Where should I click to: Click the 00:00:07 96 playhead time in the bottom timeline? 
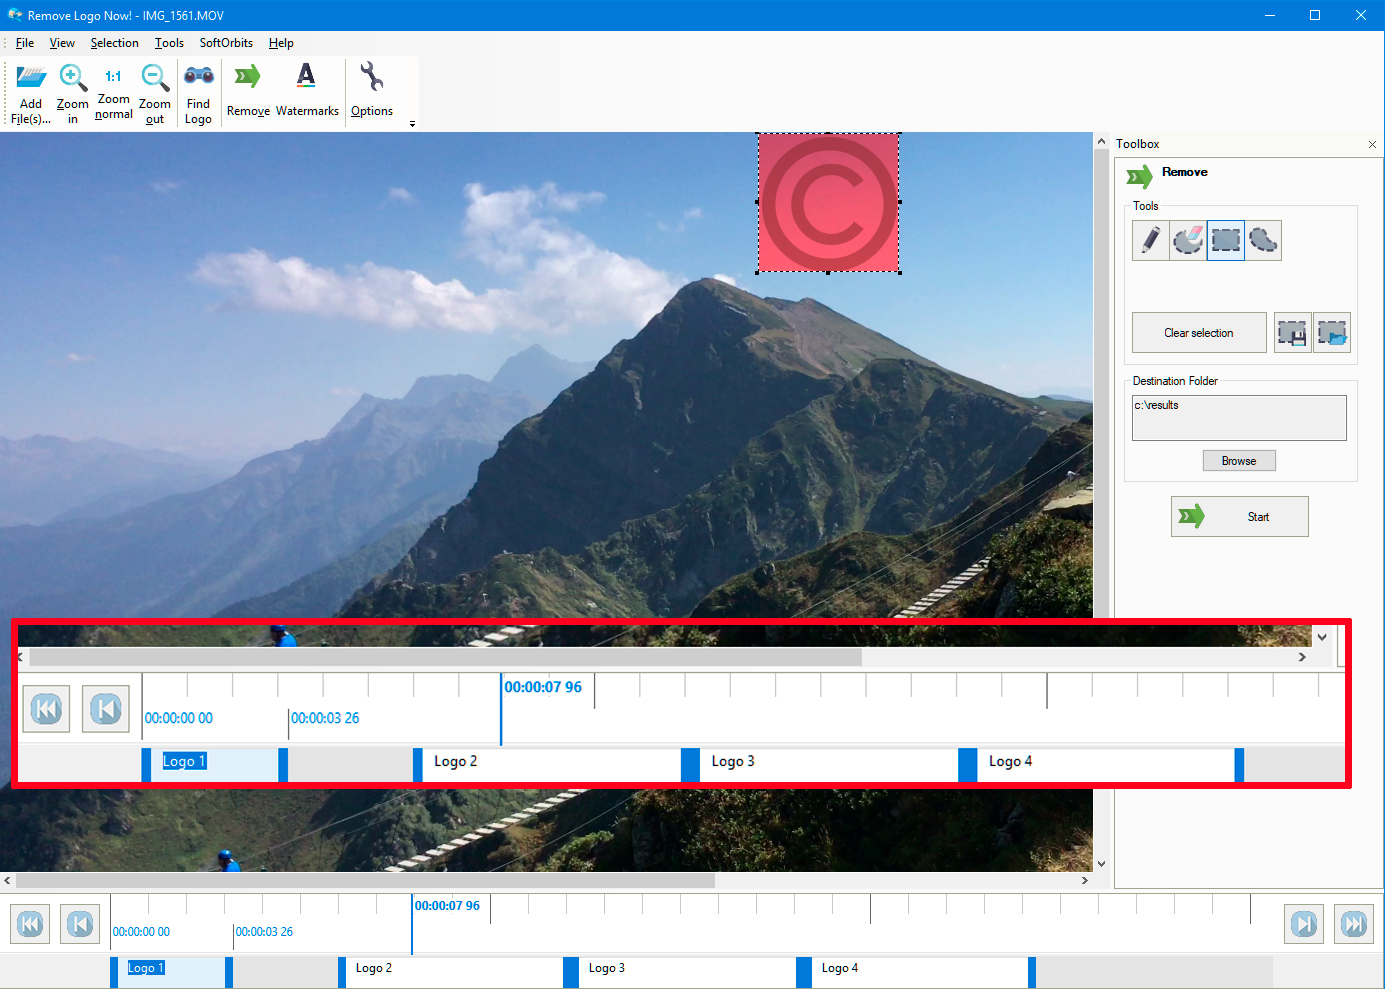pos(447,906)
